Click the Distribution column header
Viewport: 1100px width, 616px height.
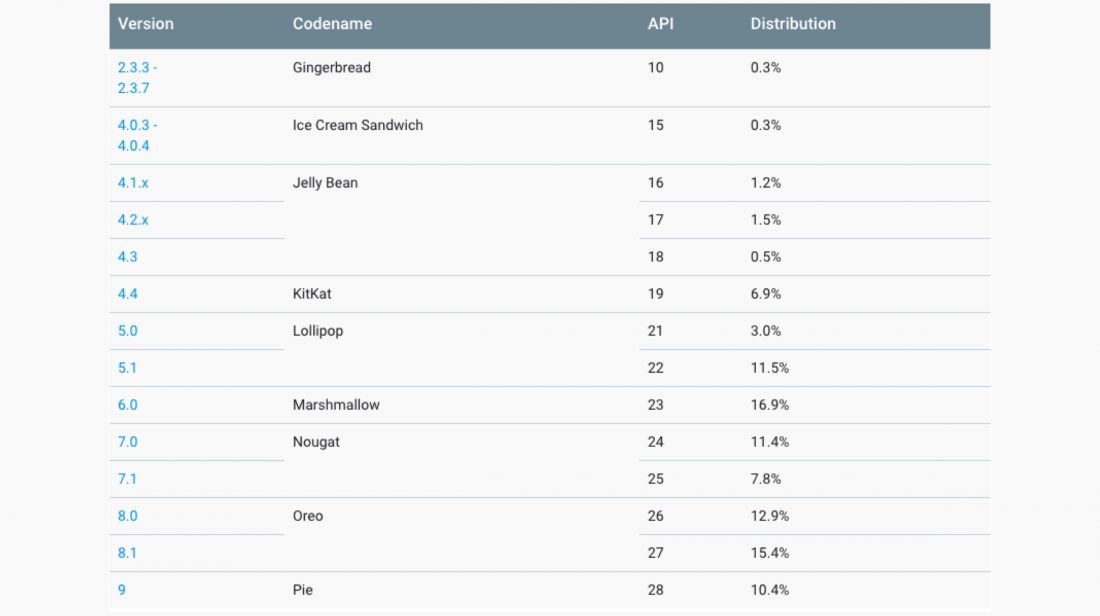793,24
